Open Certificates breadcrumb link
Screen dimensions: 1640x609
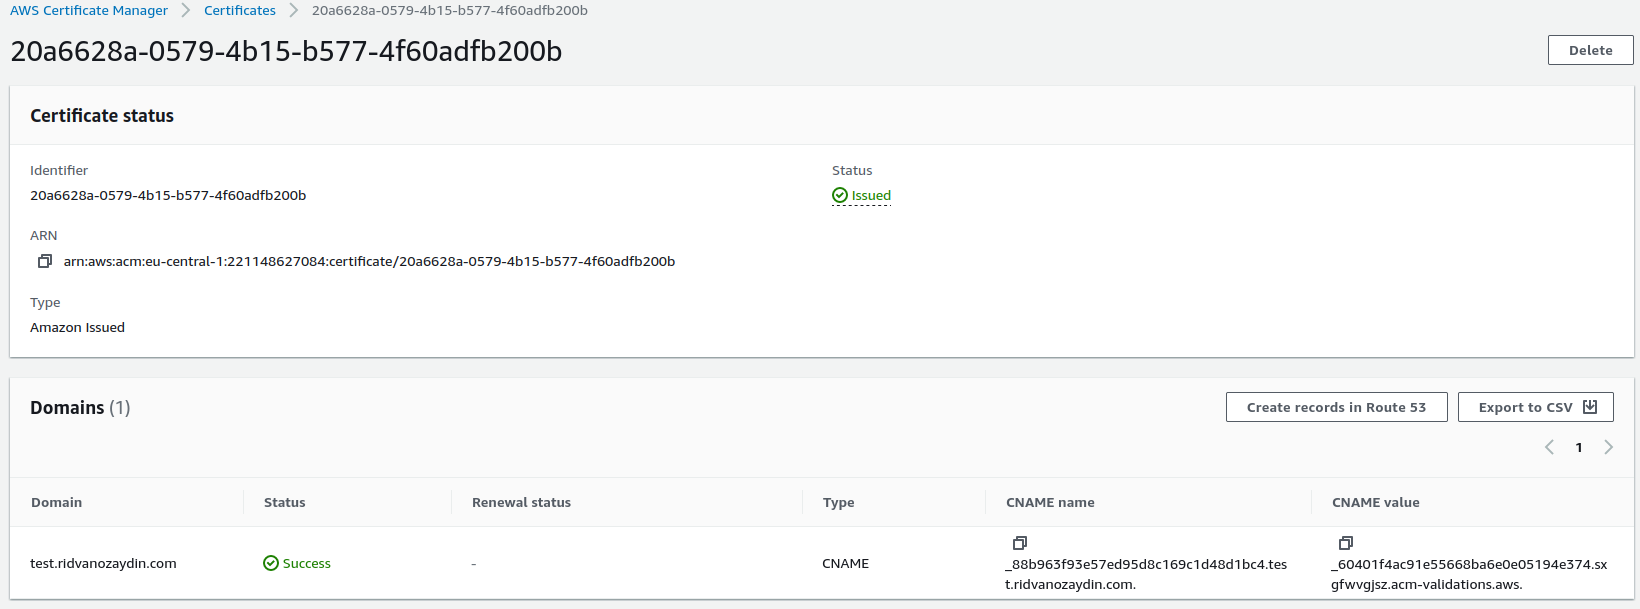tap(240, 10)
